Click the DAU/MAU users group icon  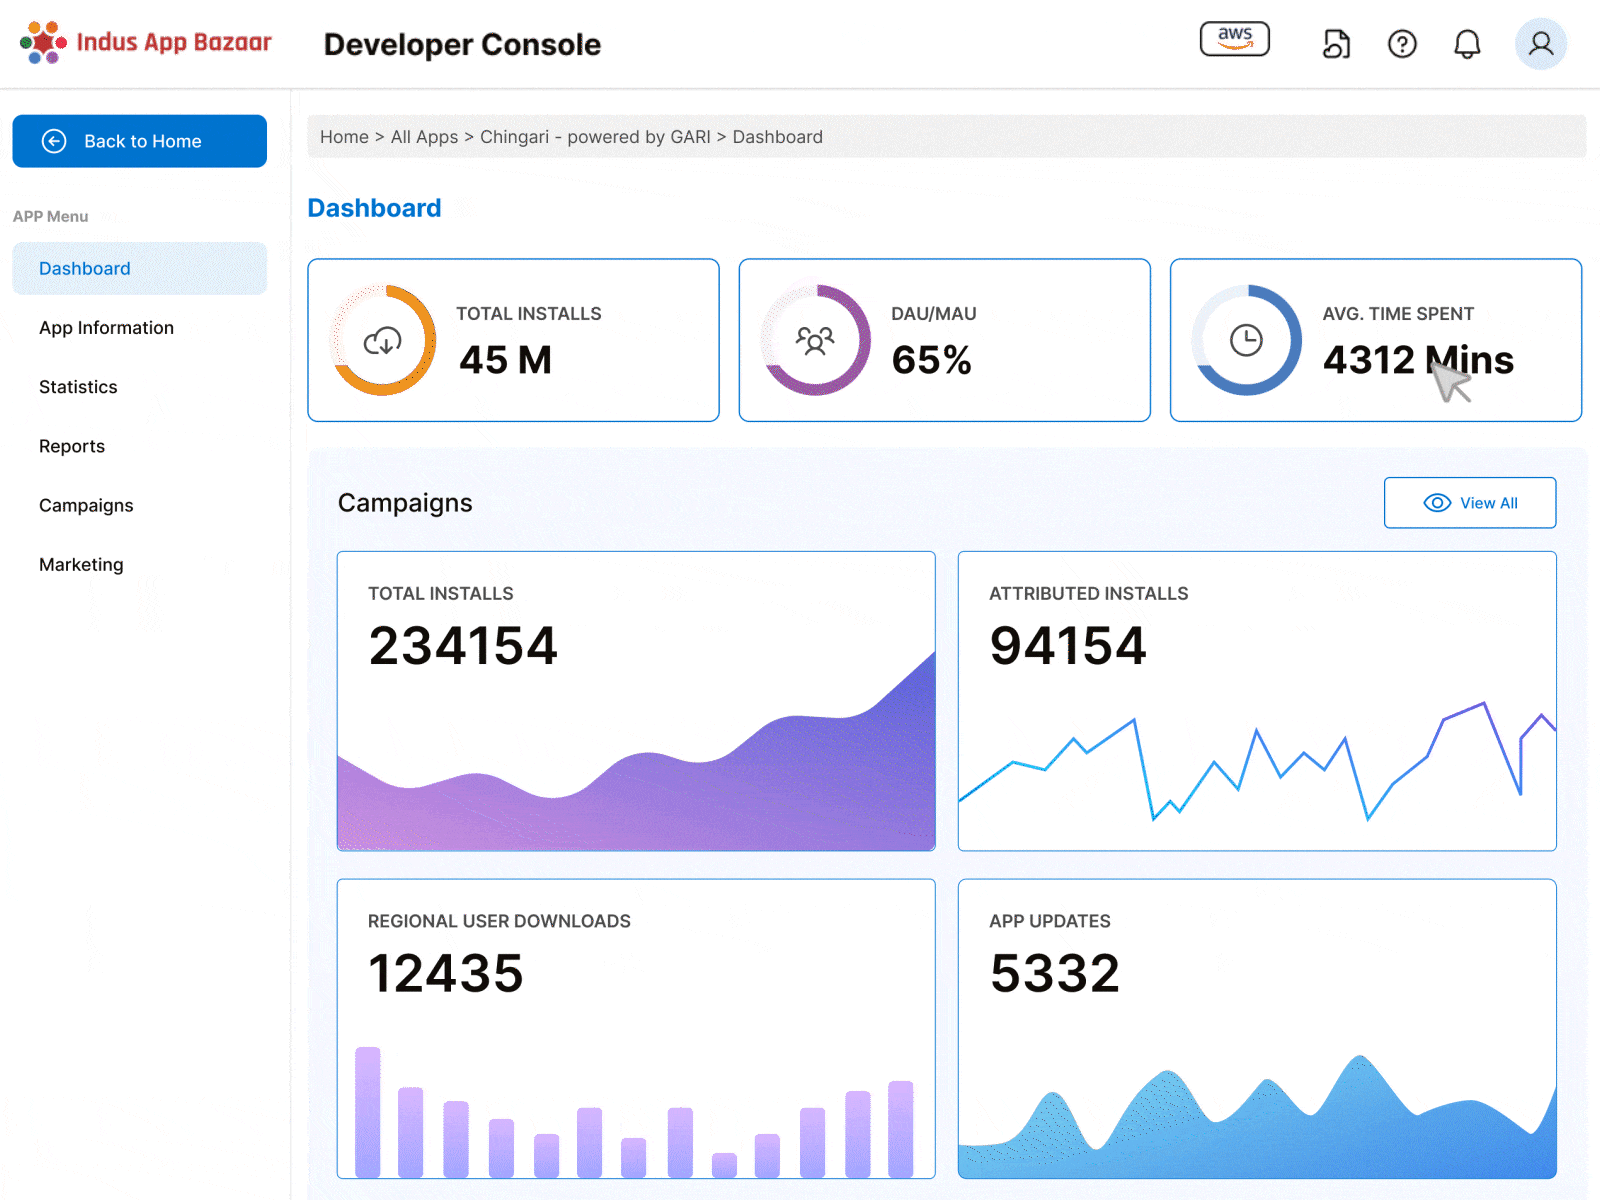(815, 341)
